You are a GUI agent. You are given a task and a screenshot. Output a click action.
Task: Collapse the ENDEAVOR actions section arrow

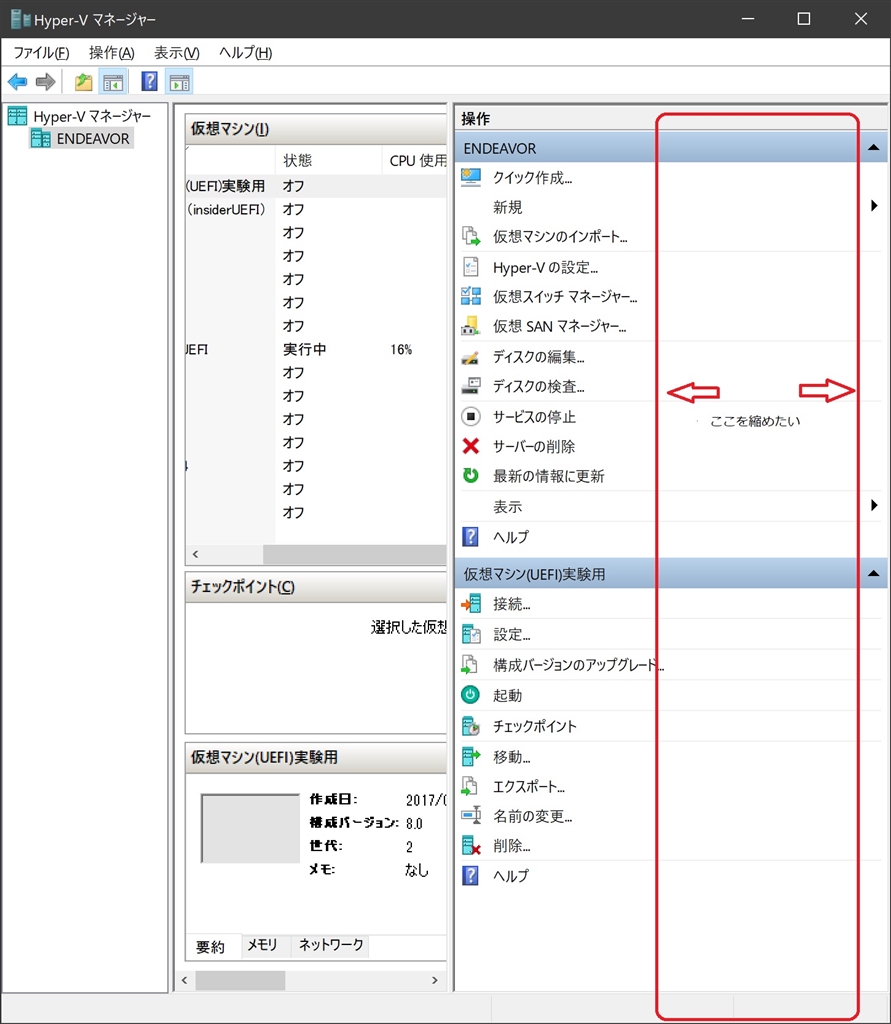(874, 148)
